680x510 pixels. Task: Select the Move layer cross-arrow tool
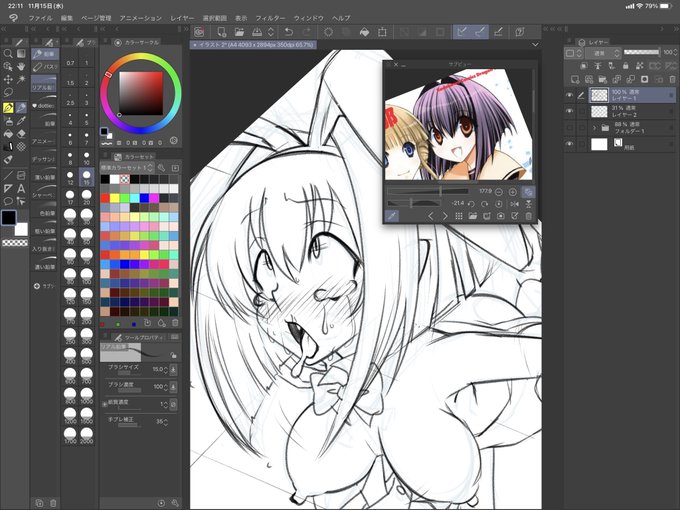point(8,79)
